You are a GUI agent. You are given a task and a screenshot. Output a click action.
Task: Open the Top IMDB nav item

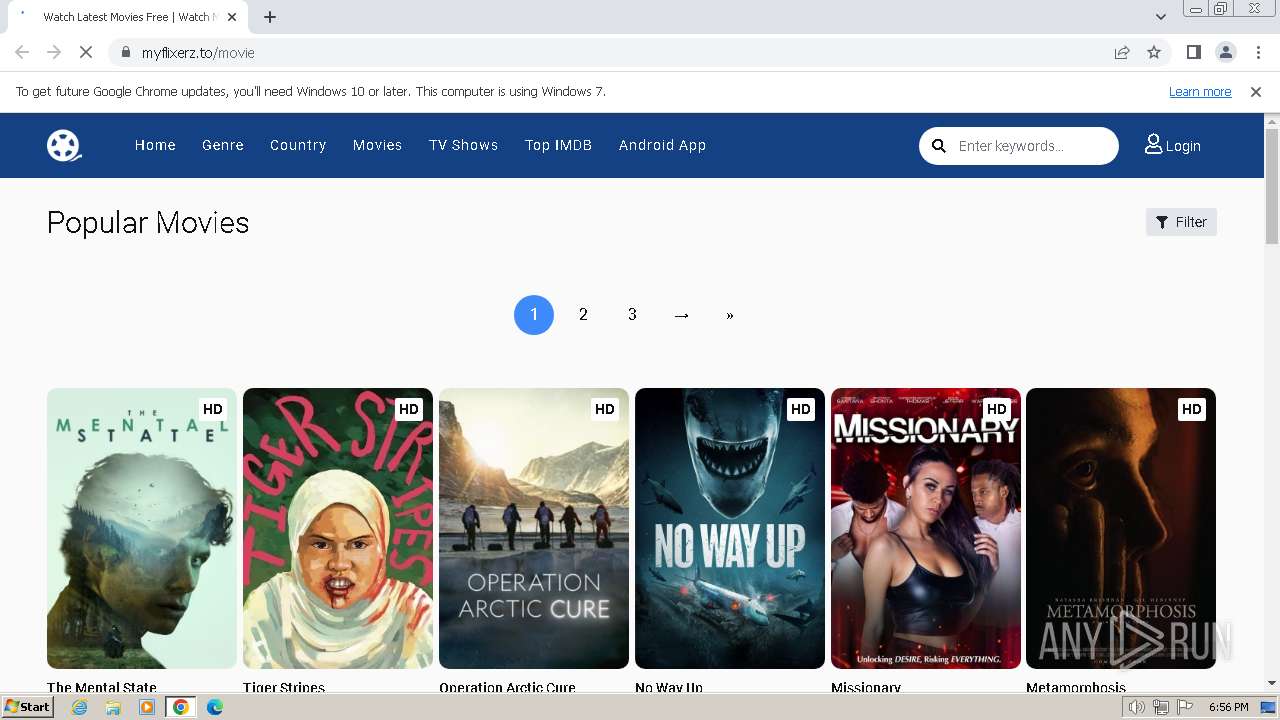click(x=558, y=145)
